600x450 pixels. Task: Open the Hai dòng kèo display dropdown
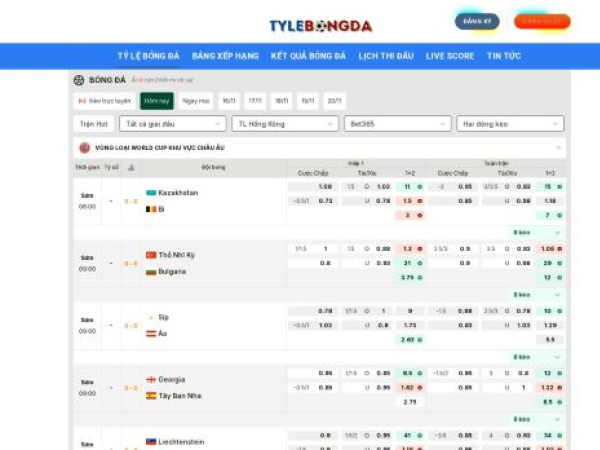[x=510, y=124]
